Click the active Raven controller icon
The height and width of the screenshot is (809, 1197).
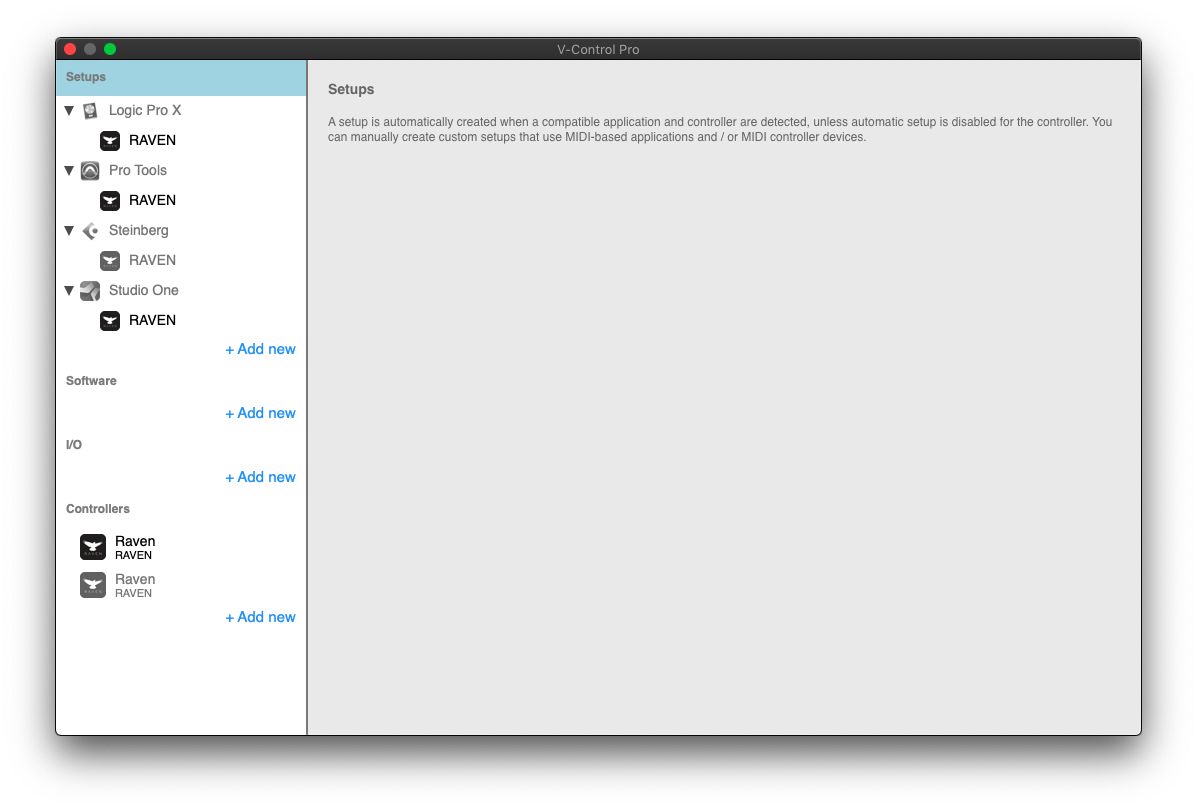click(x=93, y=547)
